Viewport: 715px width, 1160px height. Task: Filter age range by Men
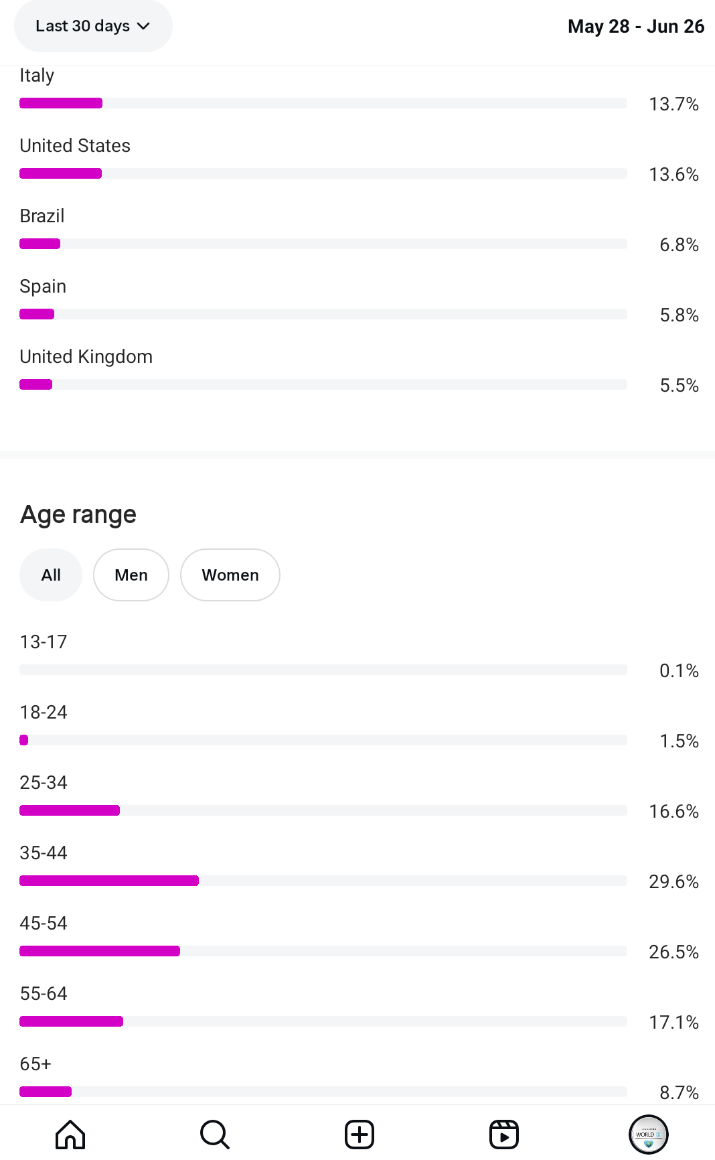pyautogui.click(x=131, y=575)
